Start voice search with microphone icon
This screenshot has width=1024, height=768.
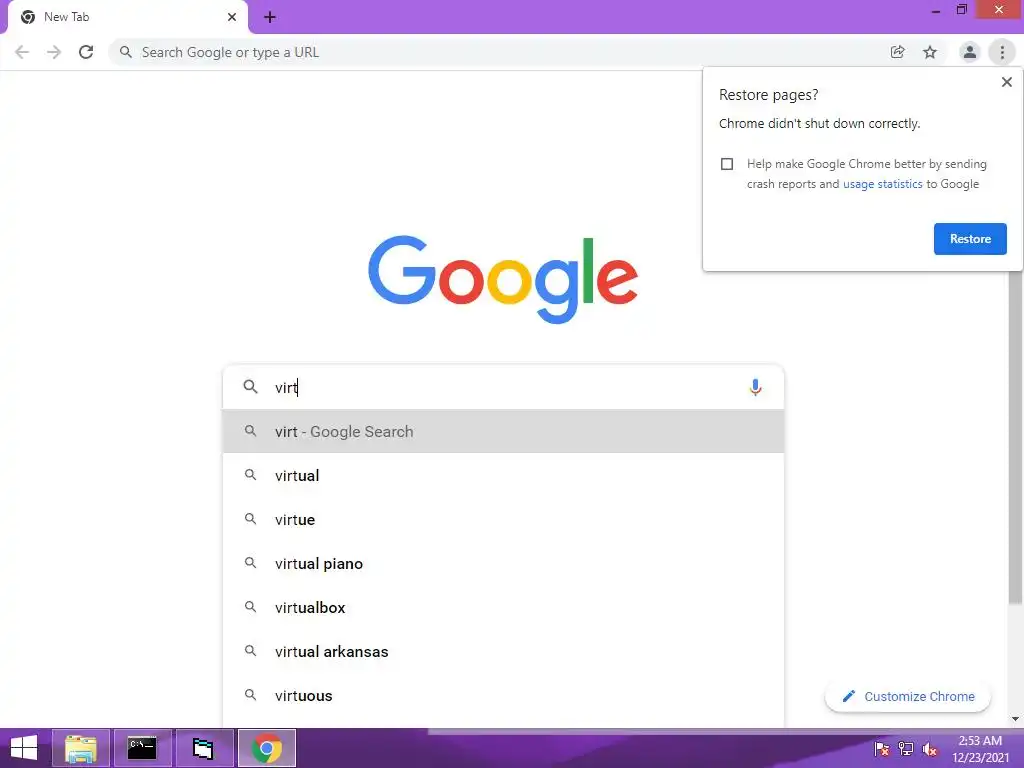coord(755,387)
